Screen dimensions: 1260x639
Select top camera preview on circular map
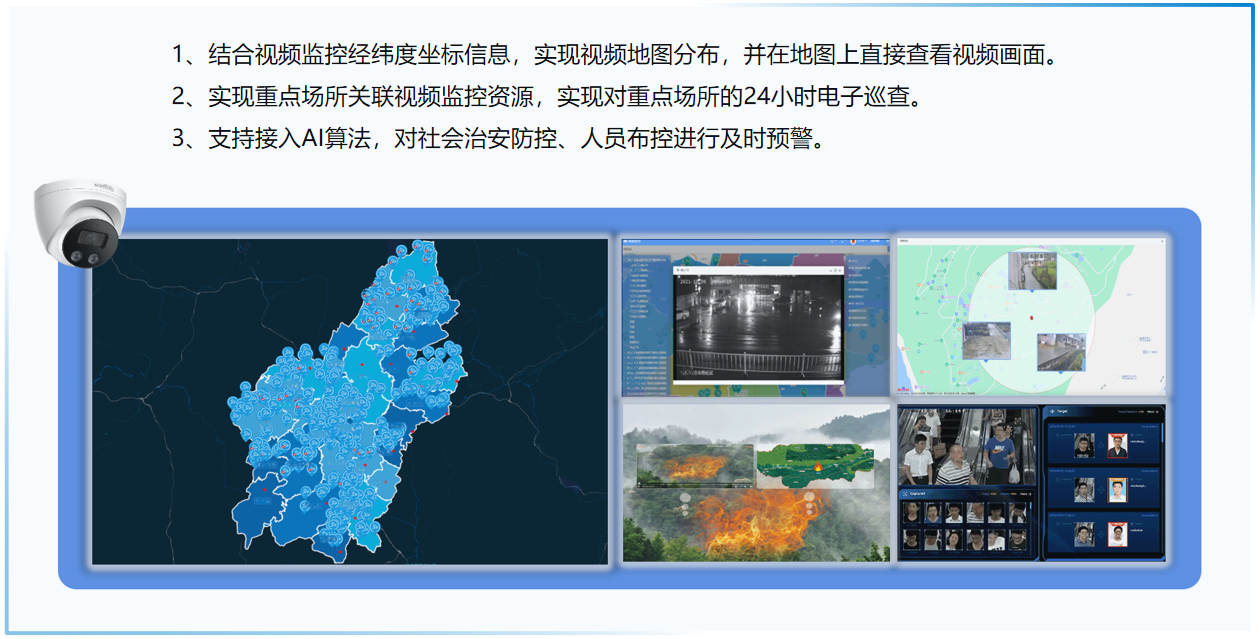click(x=1032, y=270)
